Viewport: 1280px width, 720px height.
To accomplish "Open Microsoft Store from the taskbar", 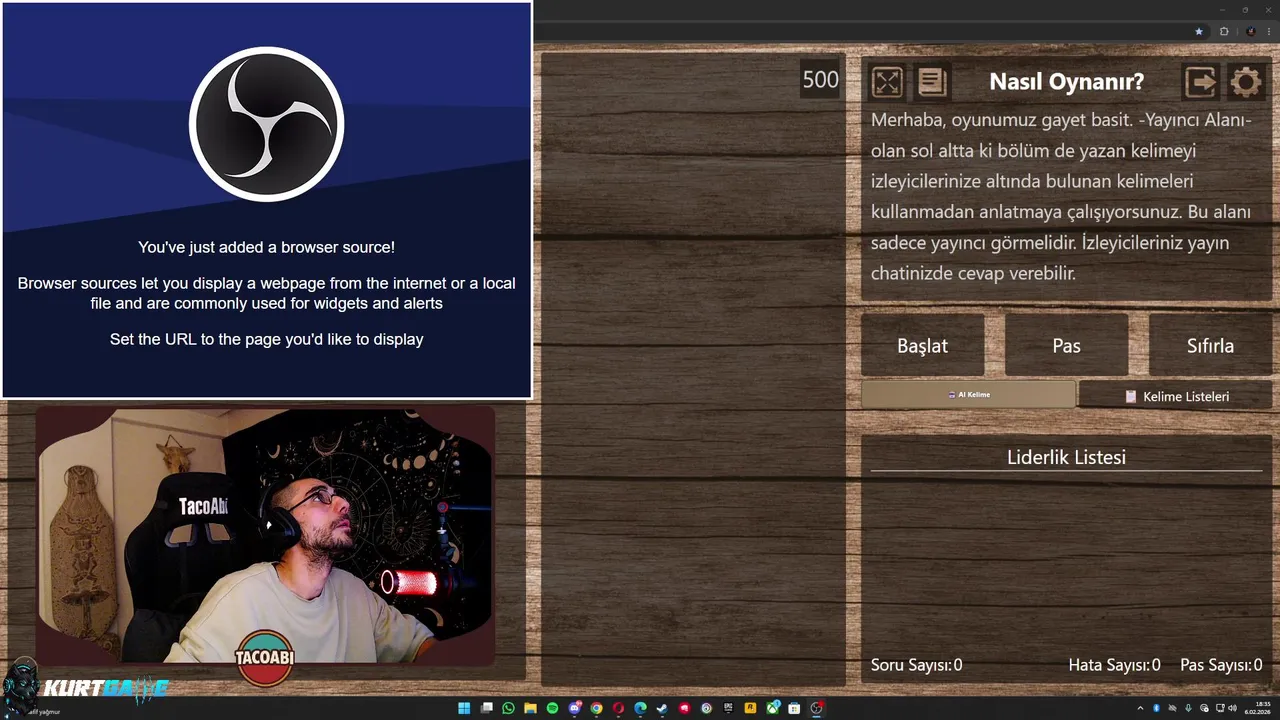I will tap(794, 708).
